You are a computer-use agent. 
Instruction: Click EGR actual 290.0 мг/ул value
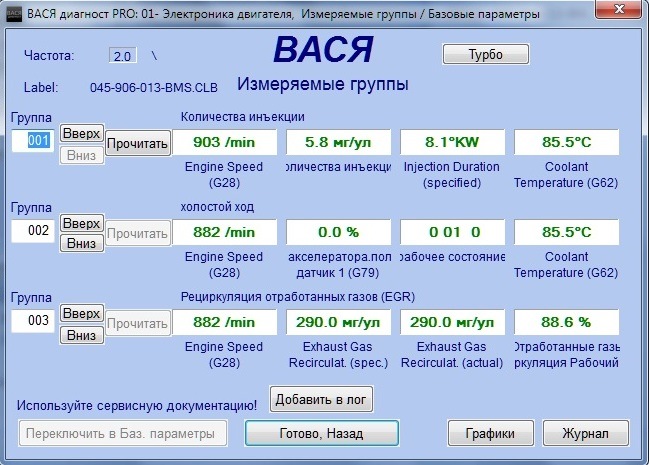[452, 322]
